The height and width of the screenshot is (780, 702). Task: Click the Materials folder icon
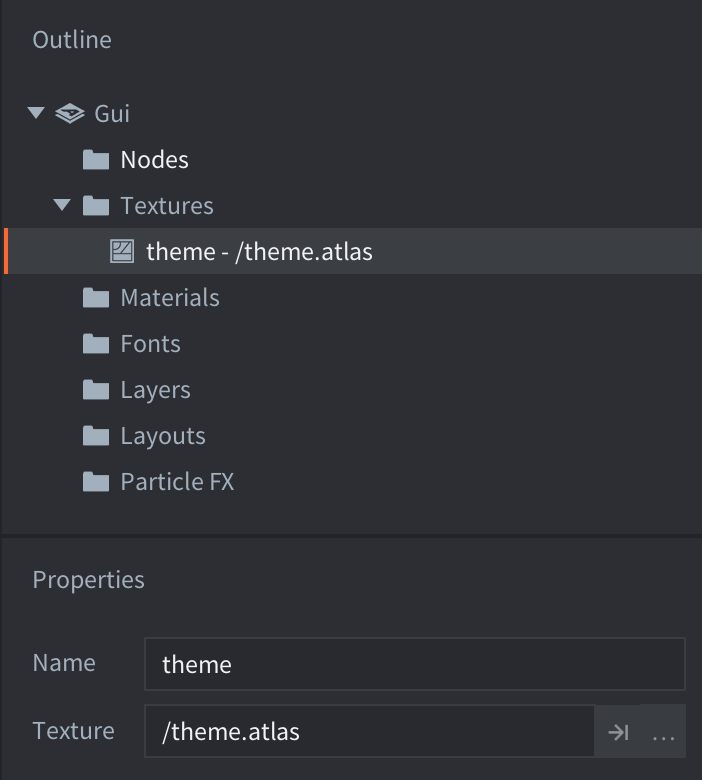pyautogui.click(x=96, y=298)
